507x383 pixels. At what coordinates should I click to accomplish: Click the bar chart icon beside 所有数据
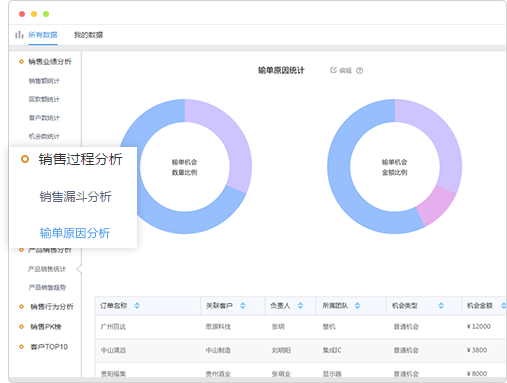coord(19,35)
